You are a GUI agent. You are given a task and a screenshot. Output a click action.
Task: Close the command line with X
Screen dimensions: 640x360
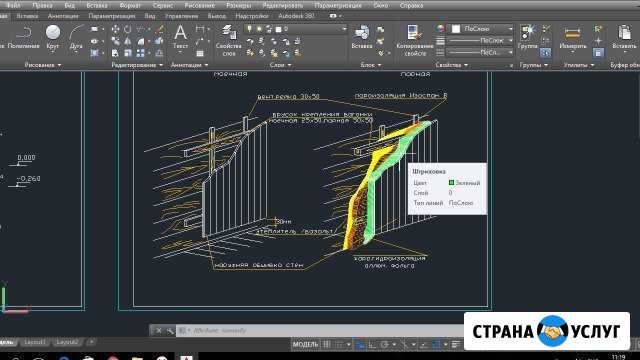pos(159,331)
